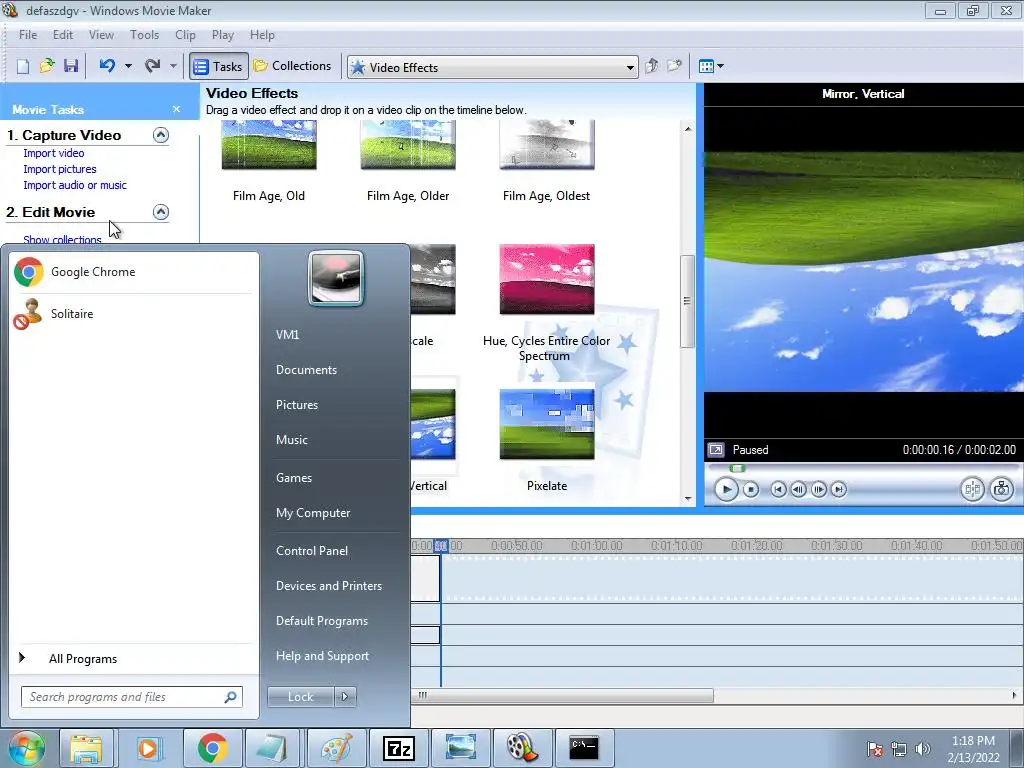Select the Film Age, Oldest effect thumbnail
1024x768 pixels.
(x=547, y=144)
